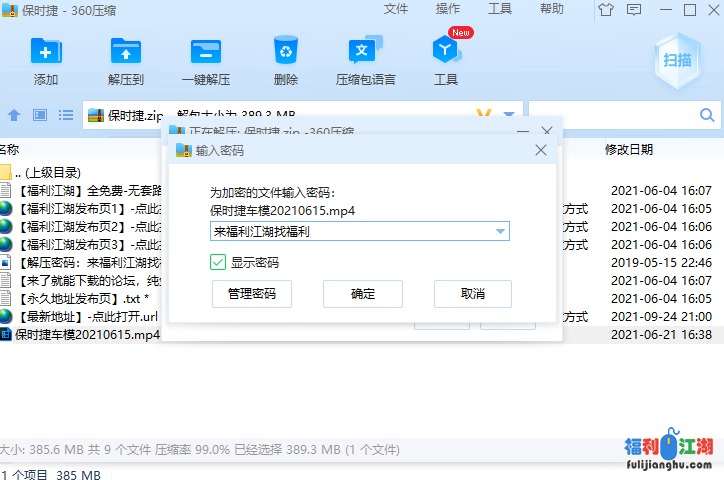Open the 操作 (Operations) menu
The width and height of the screenshot is (724, 480).
[x=448, y=9]
